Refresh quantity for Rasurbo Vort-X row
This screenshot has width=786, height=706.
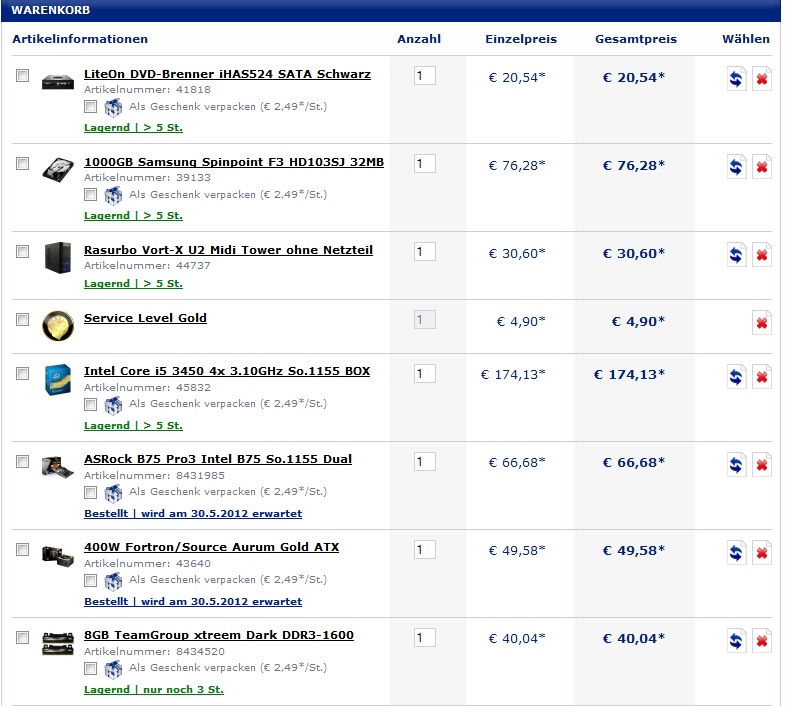click(x=736, y=255)
